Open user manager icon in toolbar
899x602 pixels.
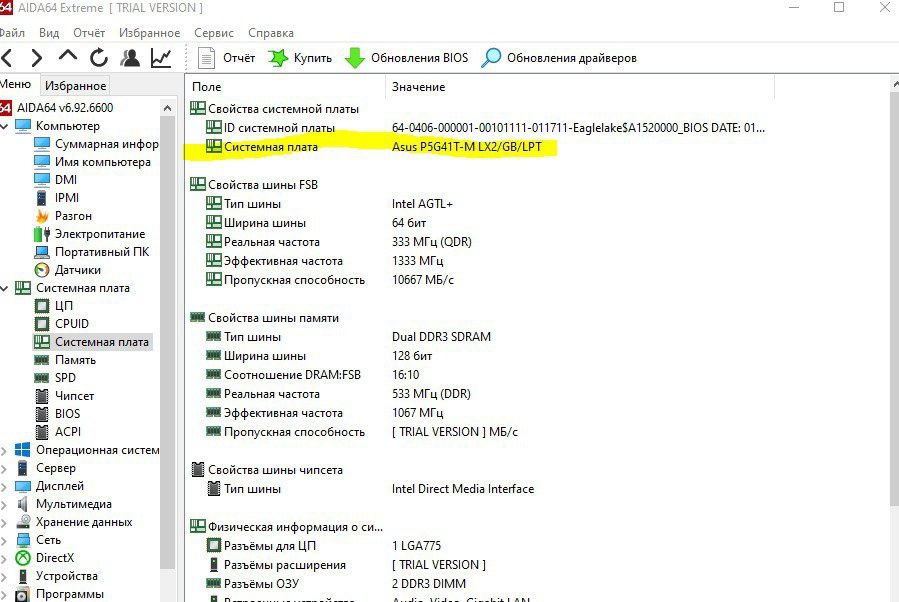click(130, 58)
